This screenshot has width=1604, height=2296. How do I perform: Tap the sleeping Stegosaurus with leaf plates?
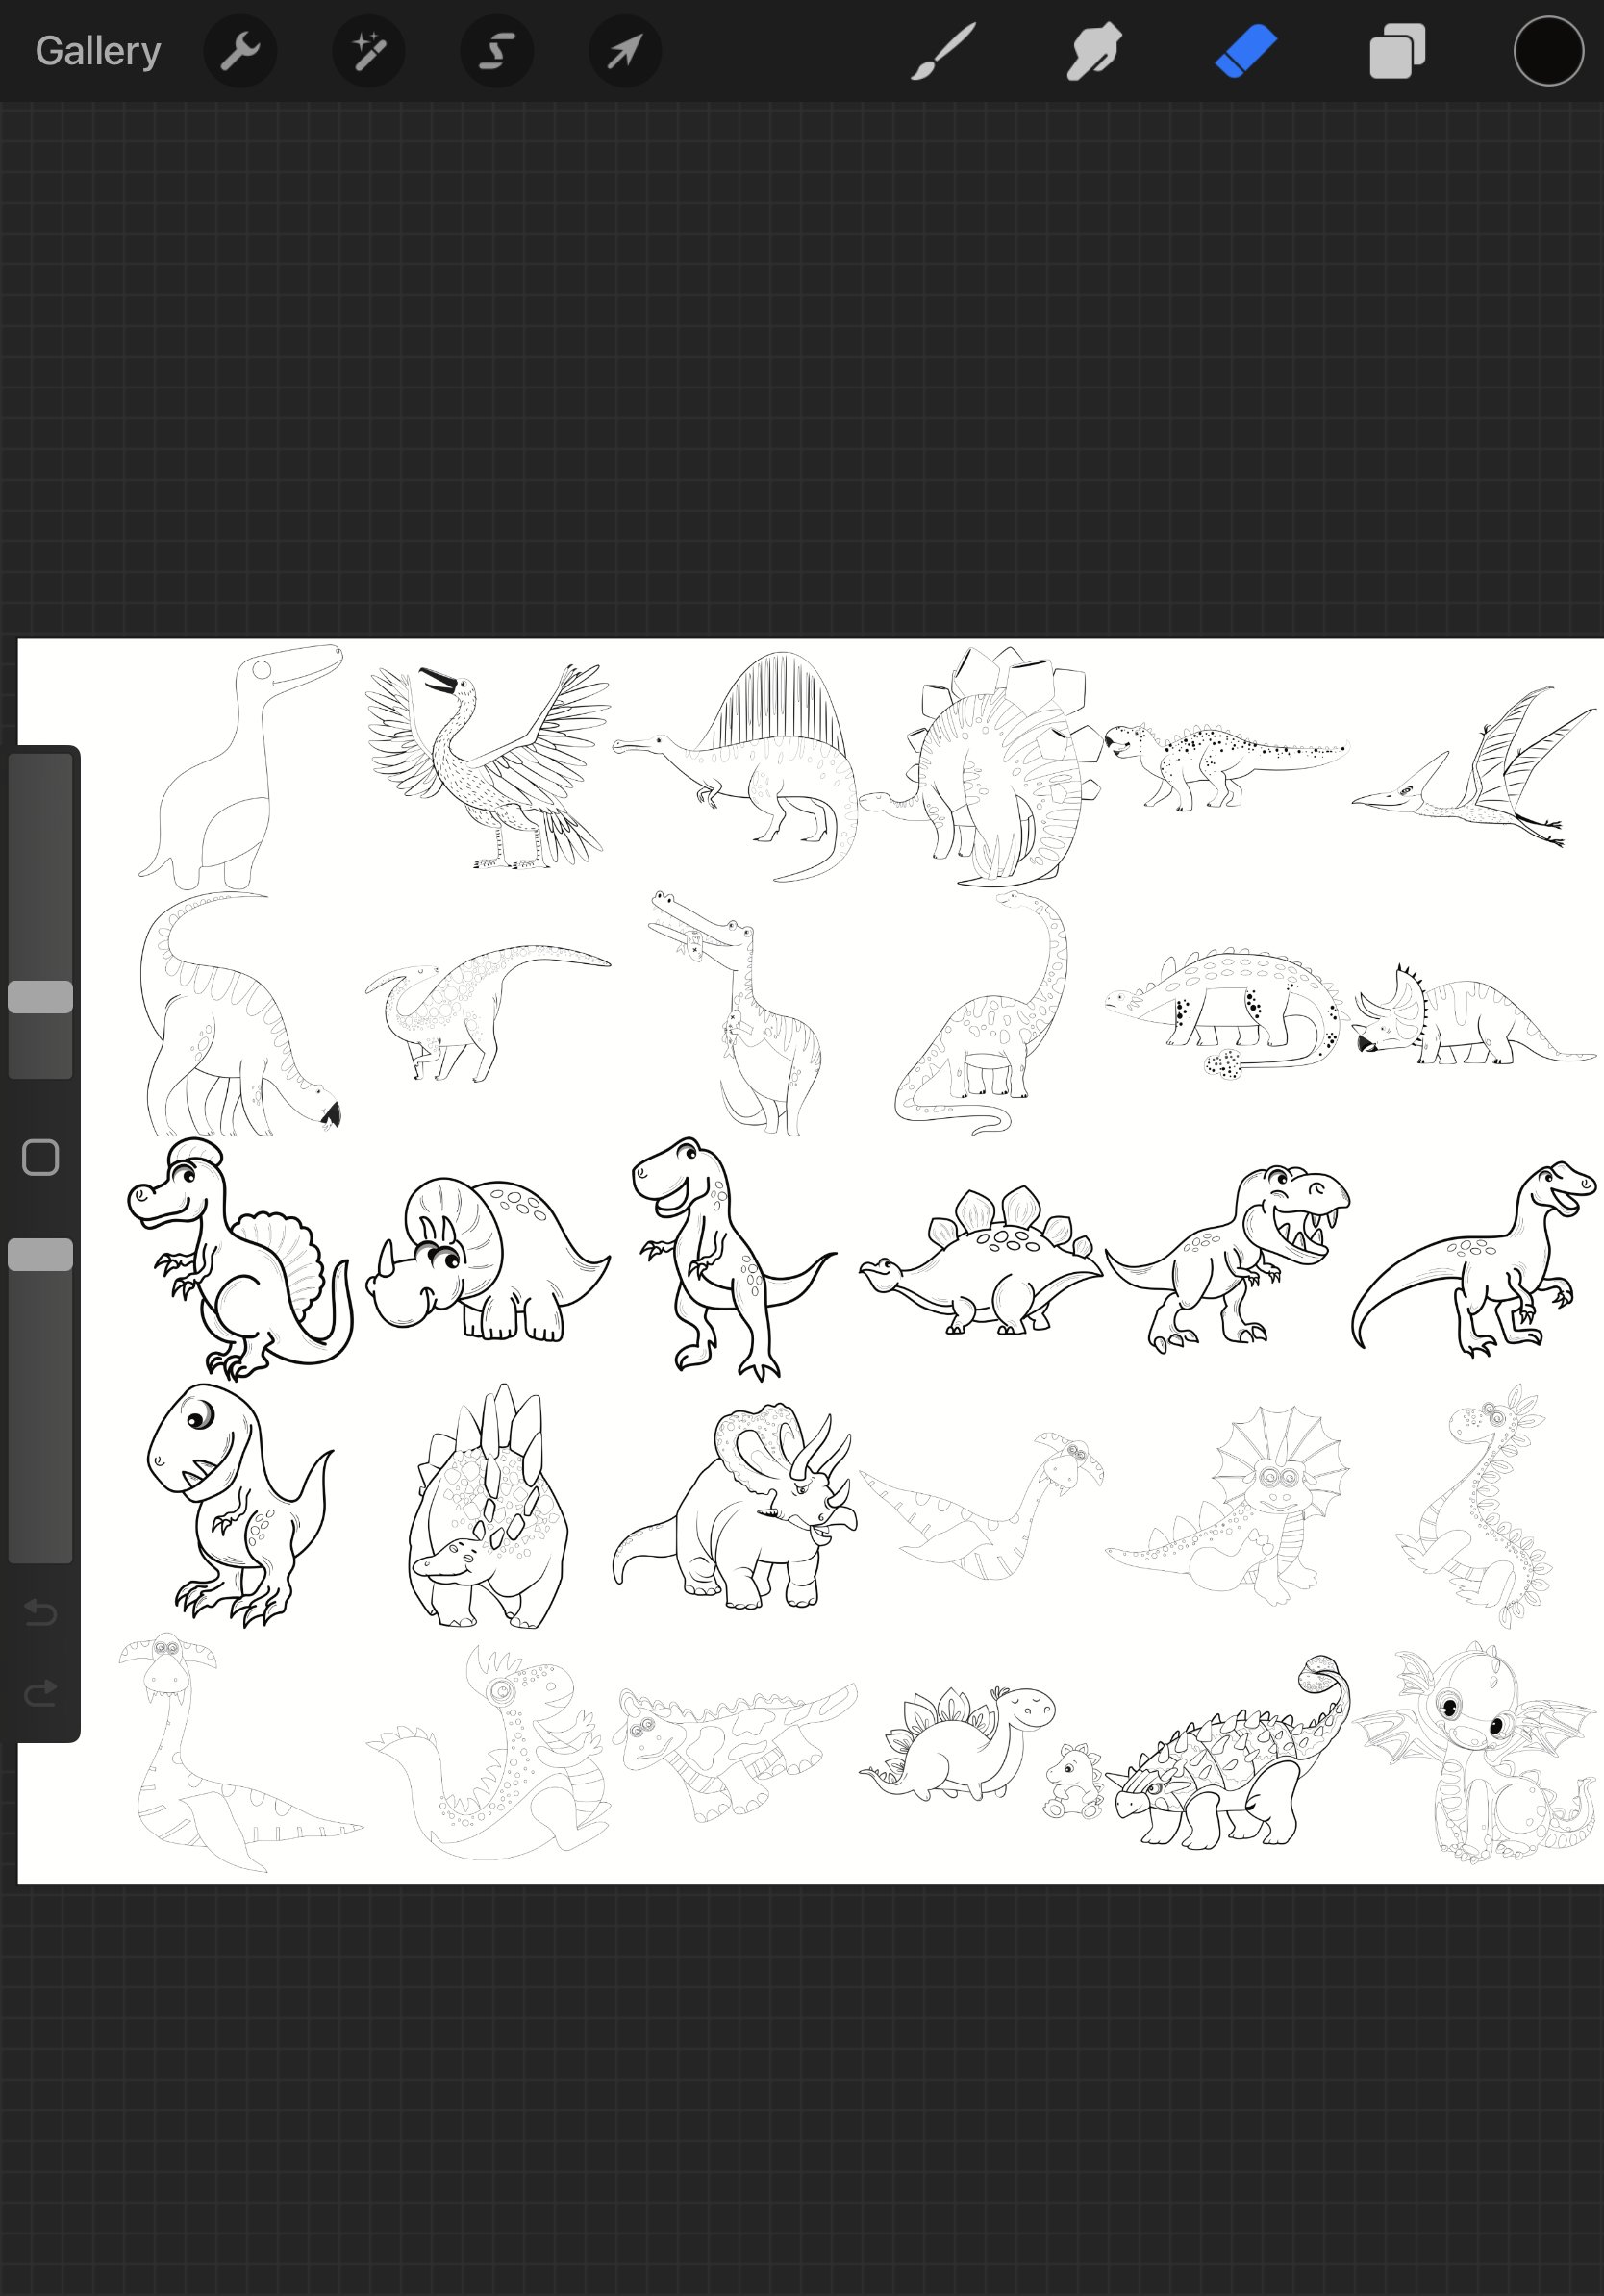tap(957, 1745)
